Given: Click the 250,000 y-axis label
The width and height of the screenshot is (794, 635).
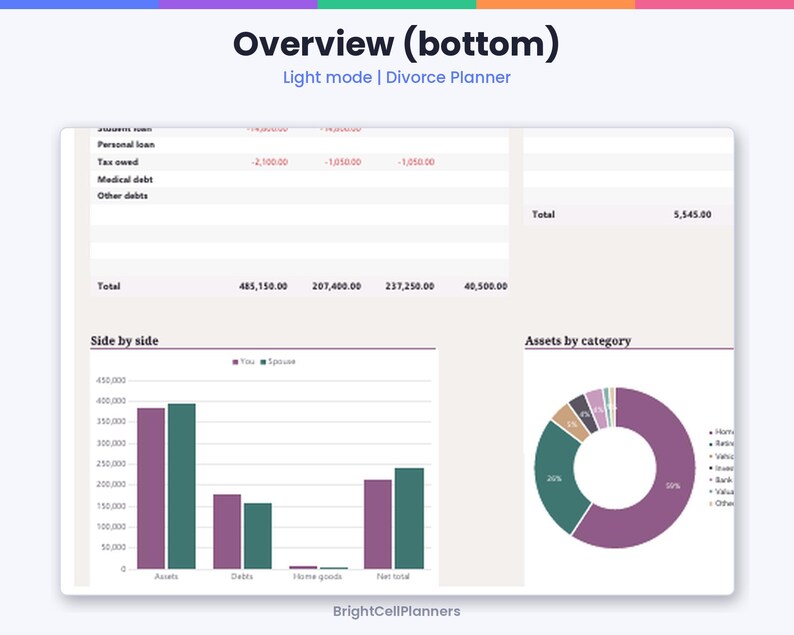Looking at the screenshot, I should click(111, 464).
